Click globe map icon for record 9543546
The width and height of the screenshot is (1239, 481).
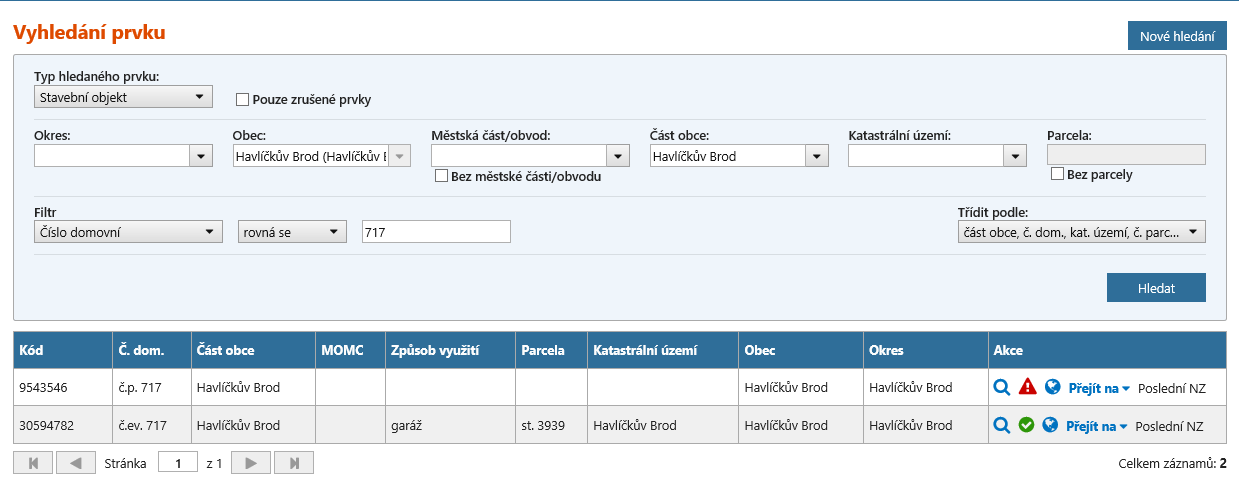click(1052, 387)
